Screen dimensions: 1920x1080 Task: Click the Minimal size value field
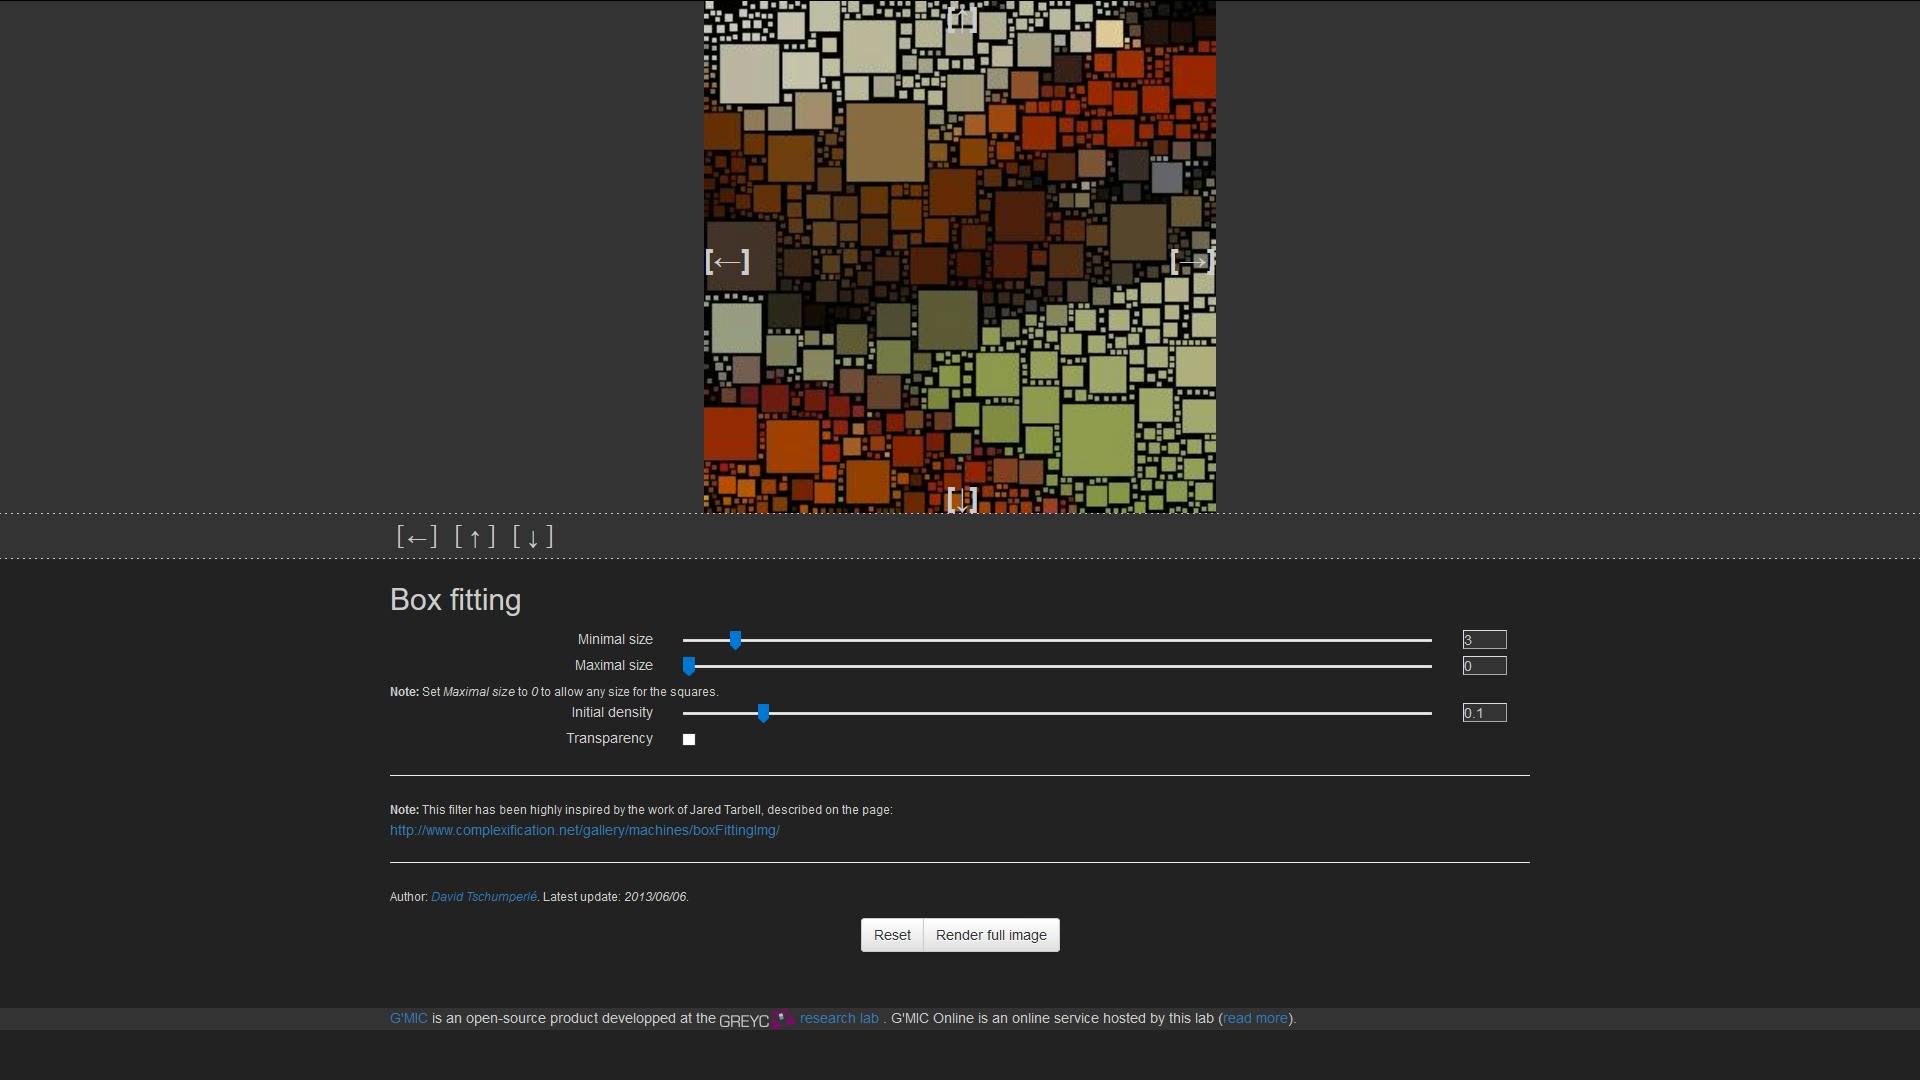[1484, 640]
